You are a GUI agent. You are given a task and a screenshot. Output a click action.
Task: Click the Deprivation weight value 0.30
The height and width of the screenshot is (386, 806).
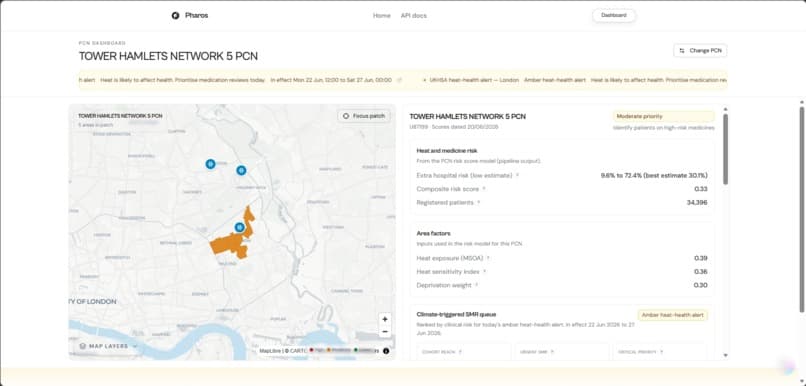tap(701, 285)
